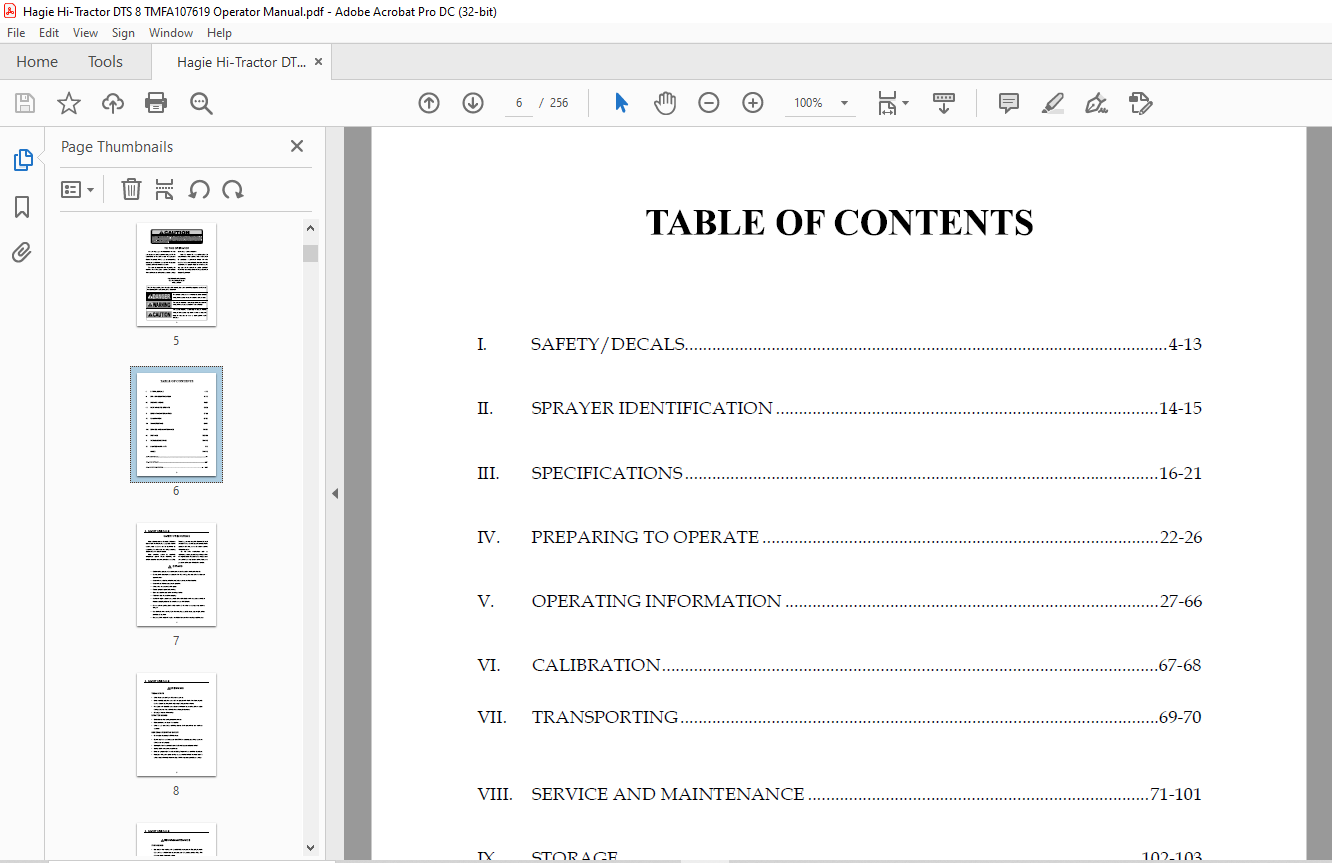1332x863 pixels.
Task: Open the Bookmarks sidebar icon
Action: click(x=22, y=207)
